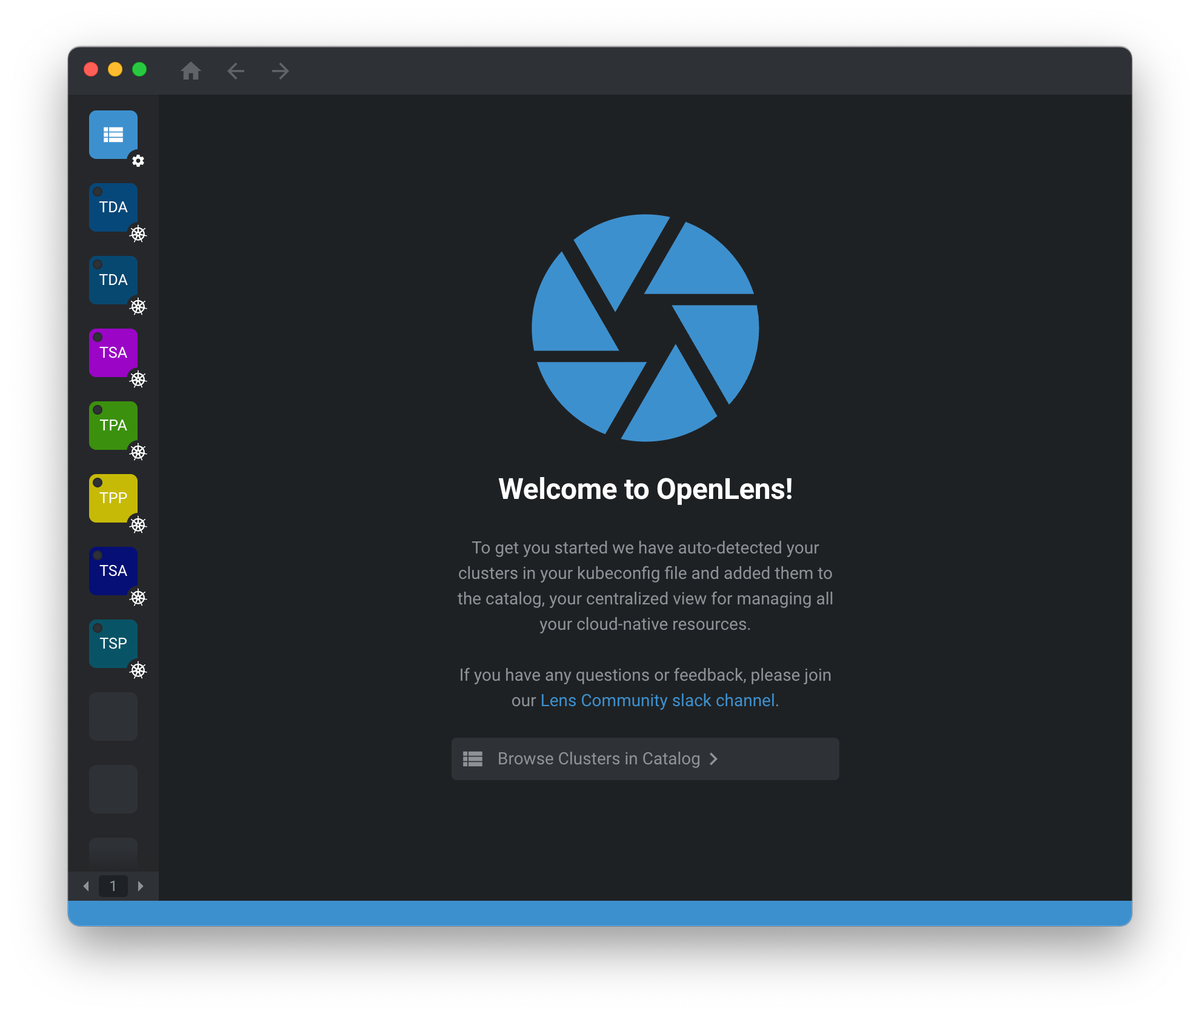Open the first TDA cluster icon
The image size is (1200, 1016).
tap(113, 207)
